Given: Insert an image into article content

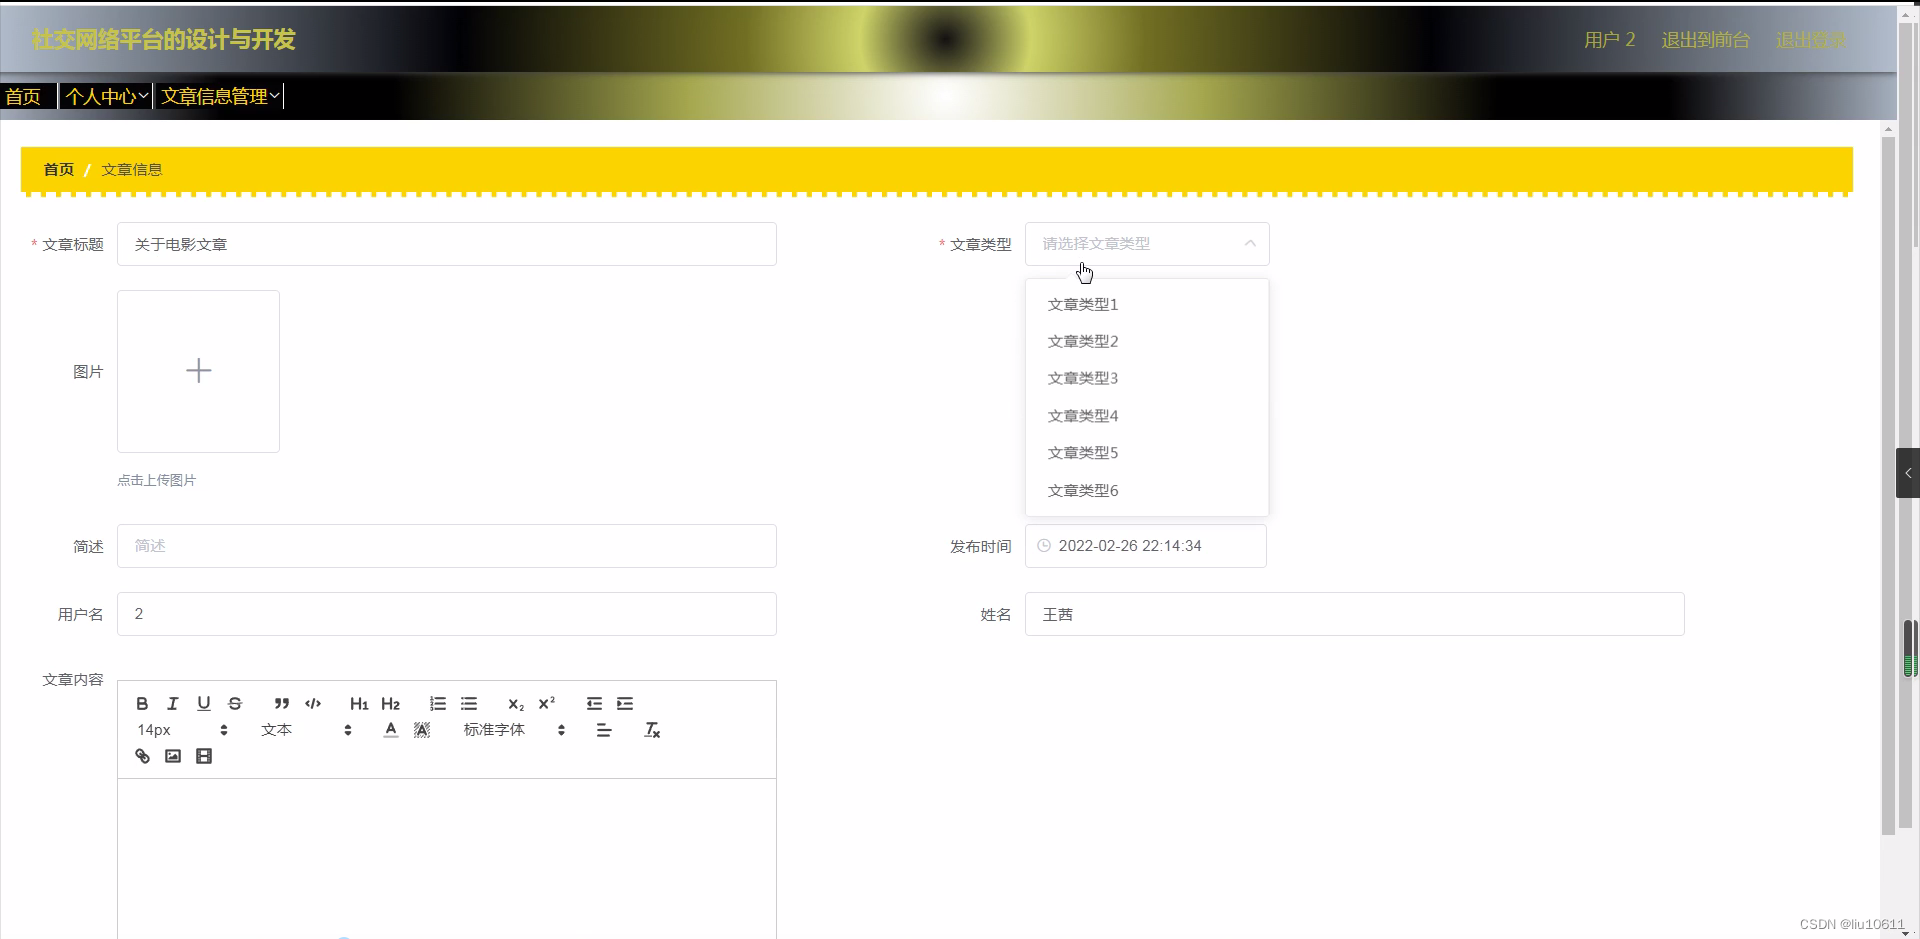Looking at the screenshot, I should coord(172,756).
